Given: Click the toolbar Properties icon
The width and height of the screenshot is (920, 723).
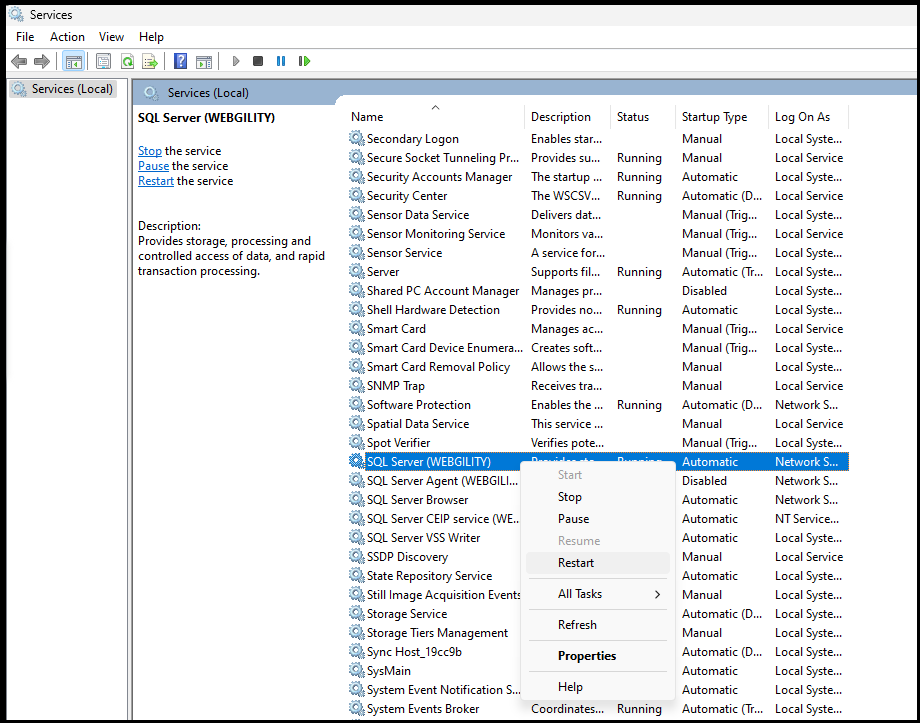Looking at the screenshot, I should pos(103,61).
